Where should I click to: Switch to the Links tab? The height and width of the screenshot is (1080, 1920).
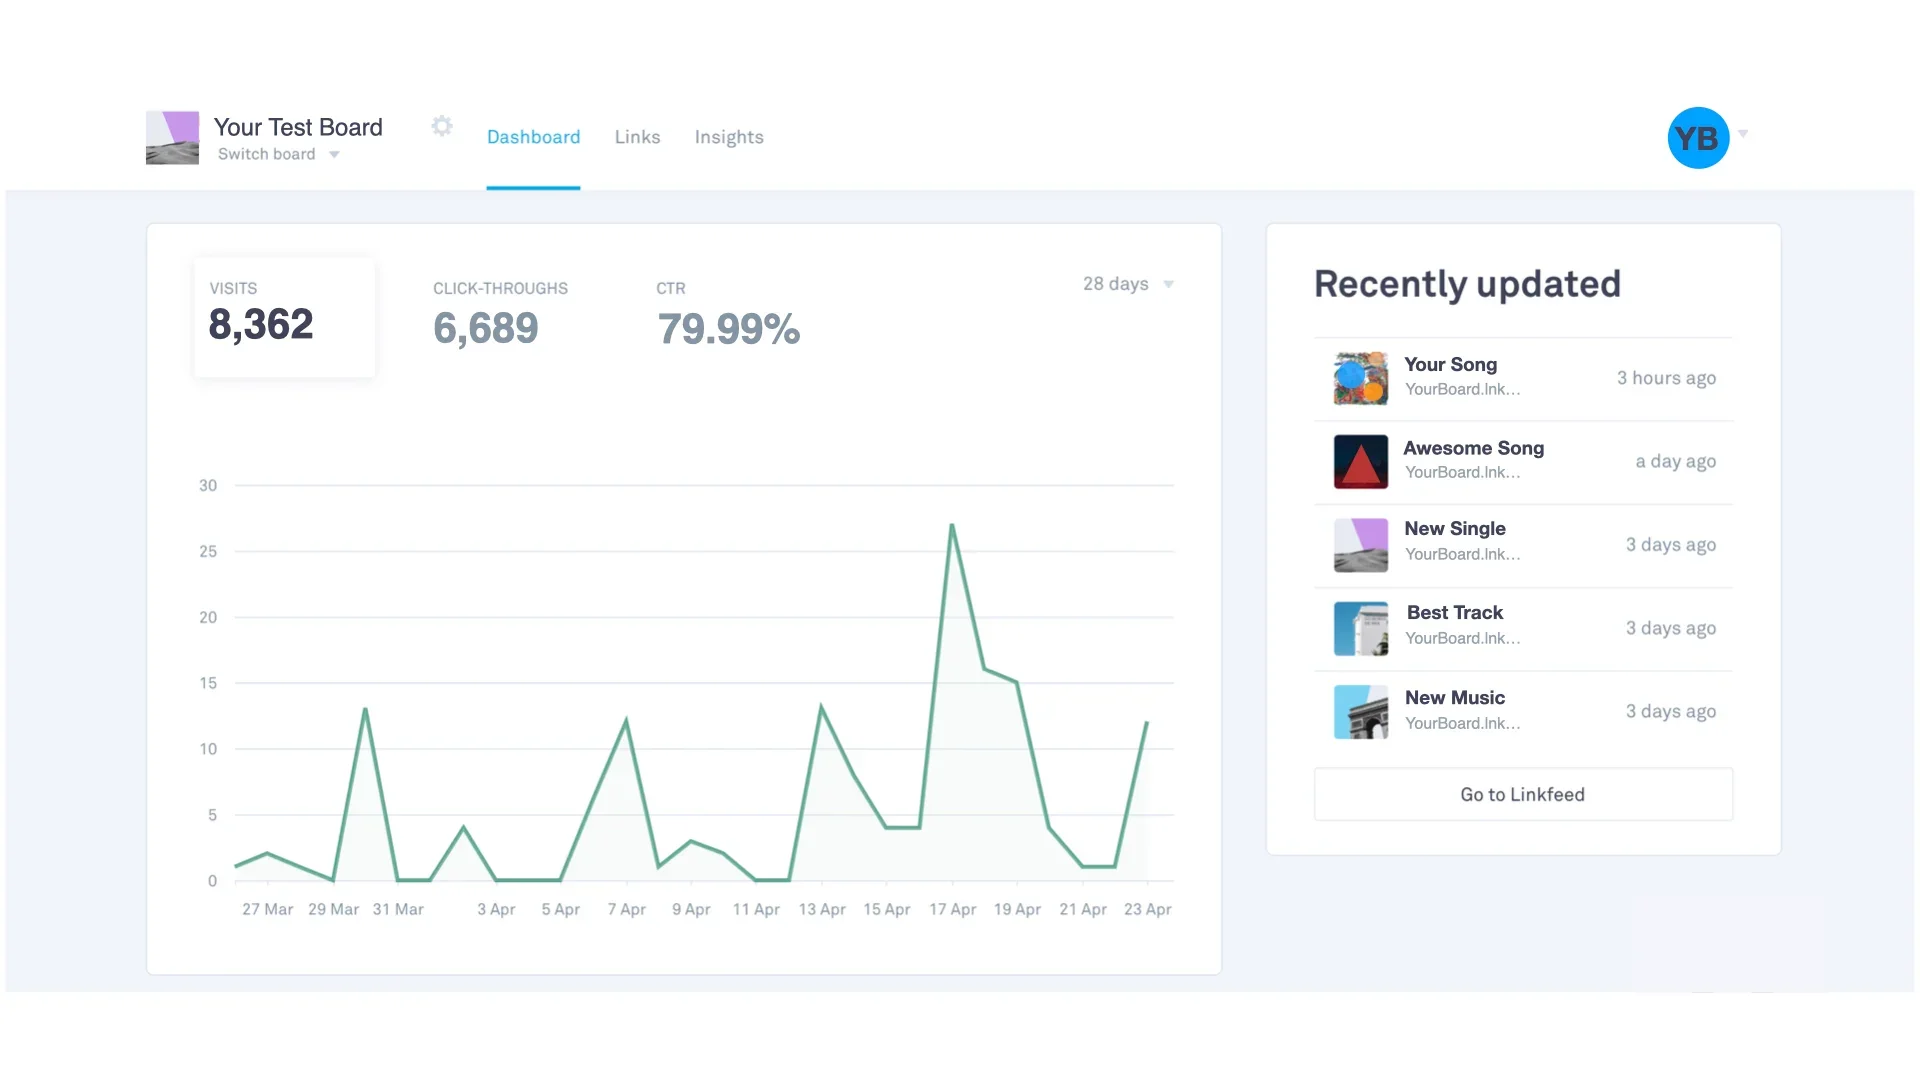coord(637,137)
